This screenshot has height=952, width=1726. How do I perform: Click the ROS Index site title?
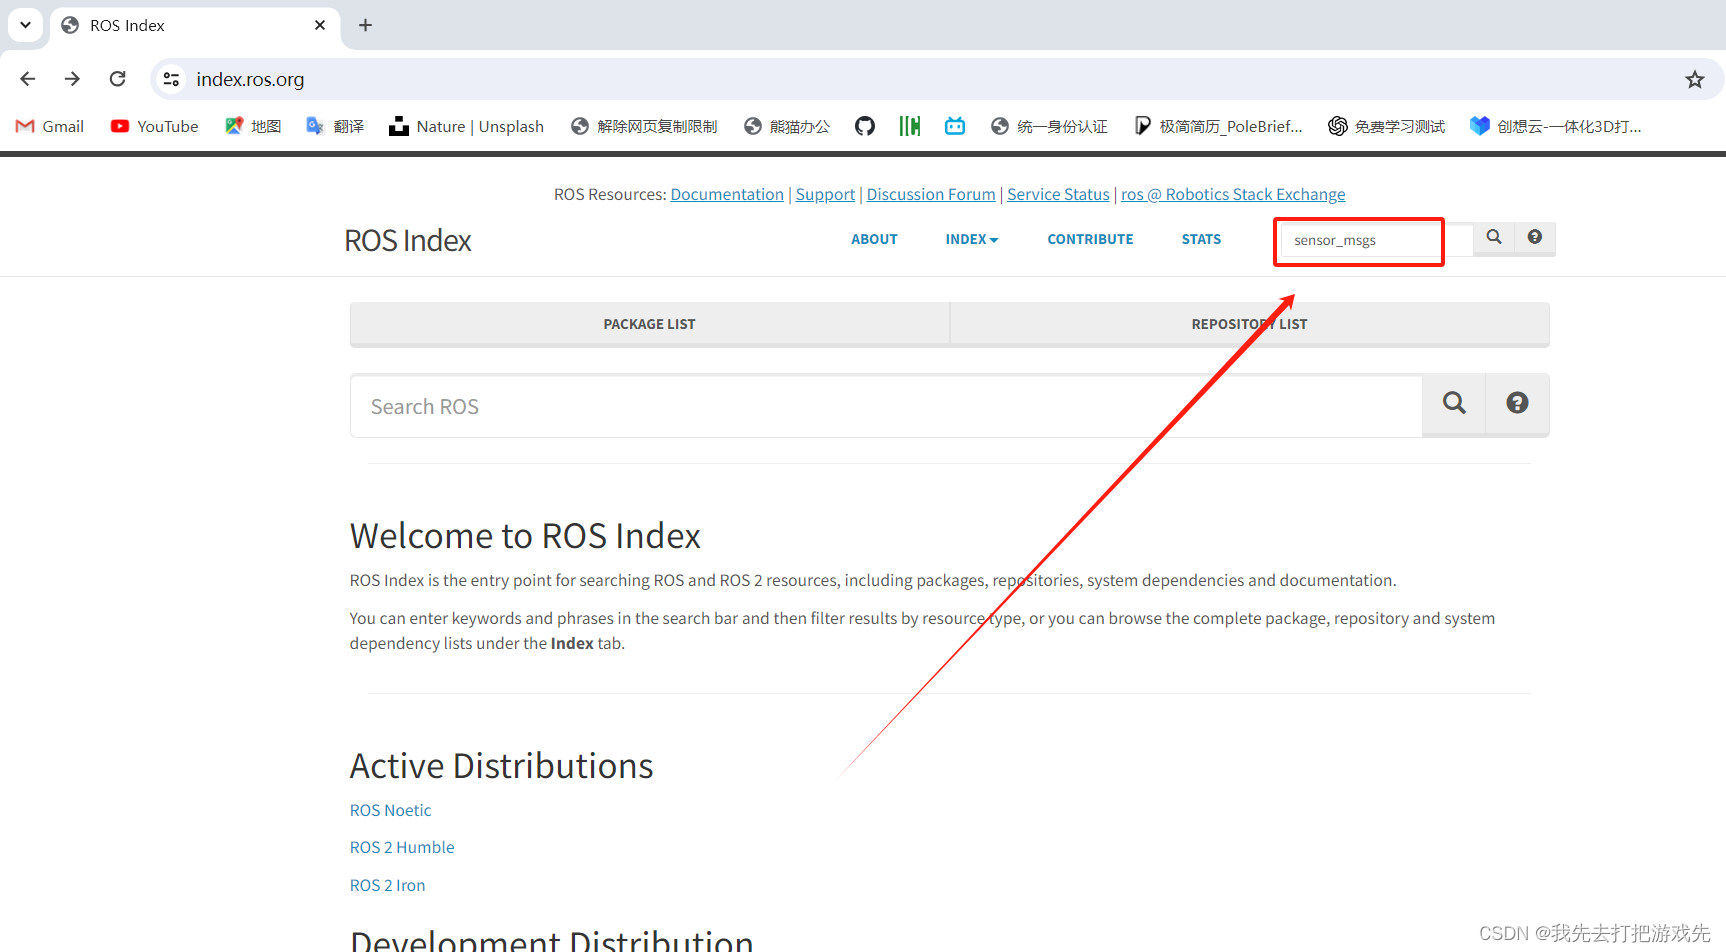tap(408, 240)
